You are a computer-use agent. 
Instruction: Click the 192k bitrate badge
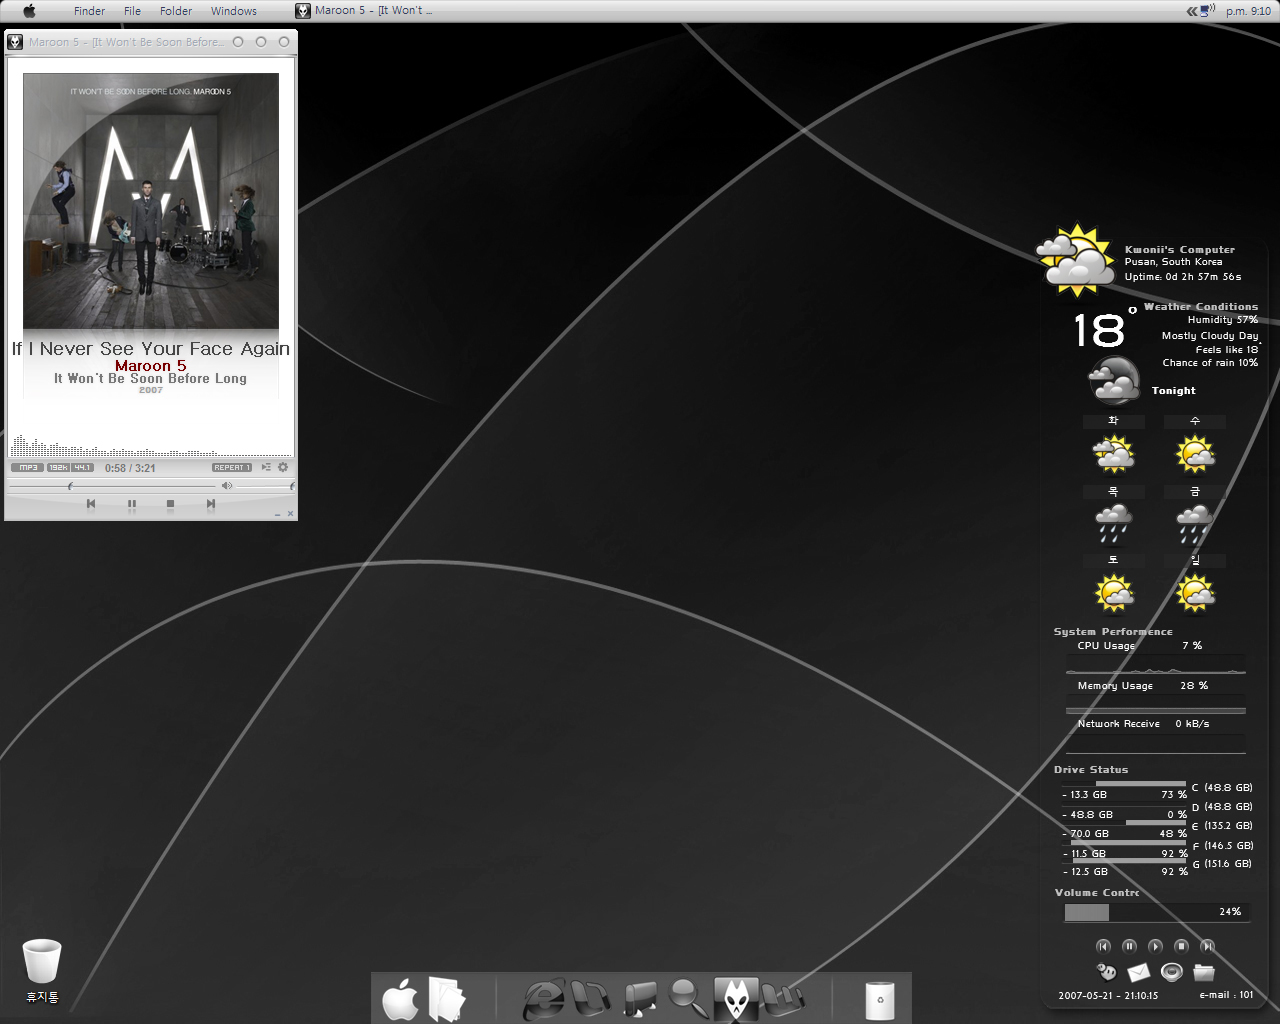[58, 467]
